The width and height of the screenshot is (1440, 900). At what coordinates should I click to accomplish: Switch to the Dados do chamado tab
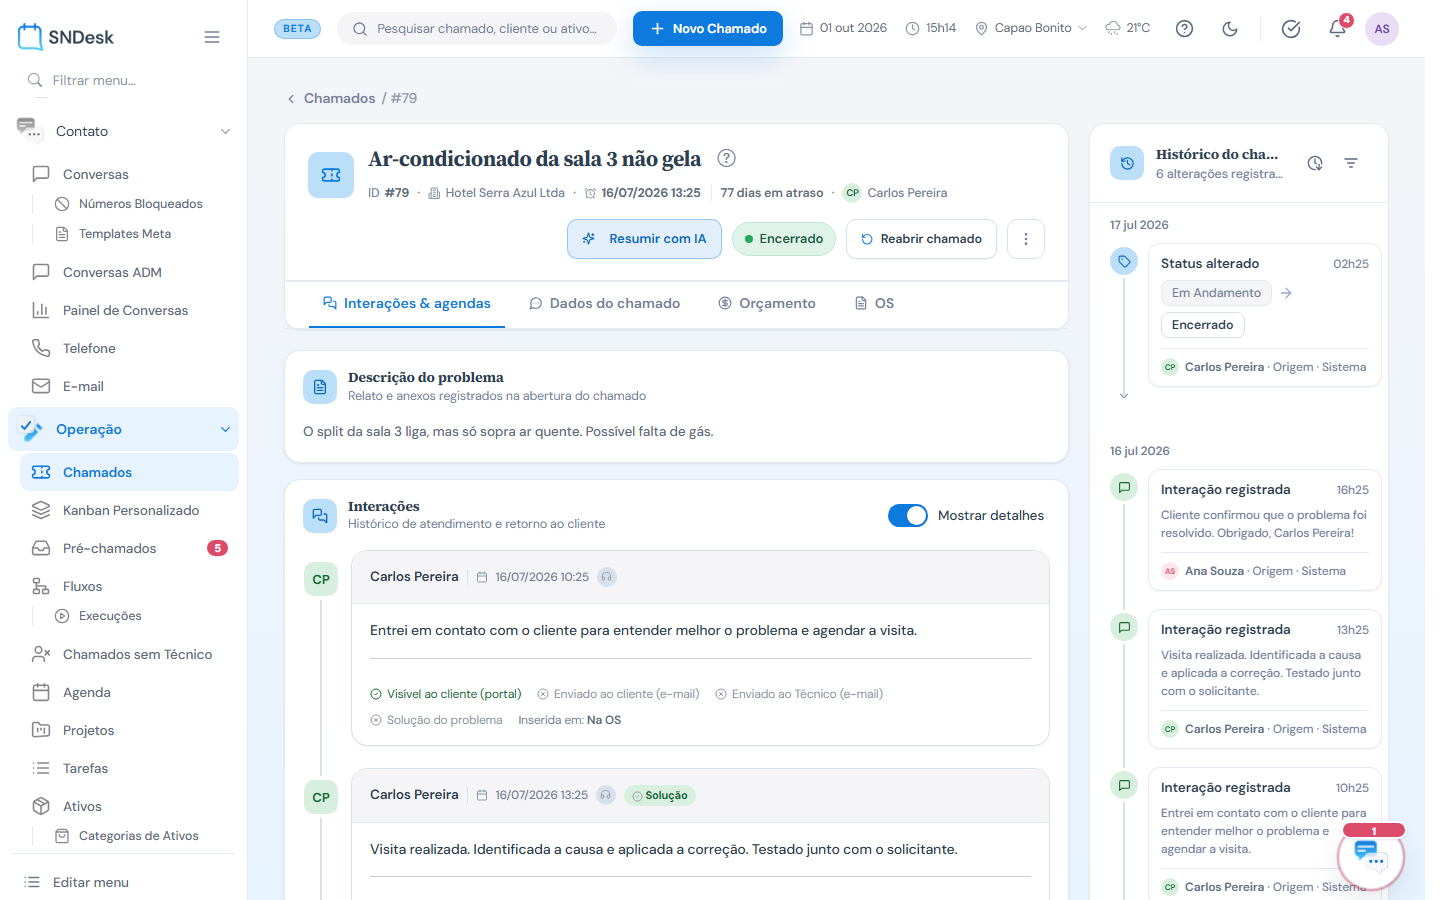click(605, 304)
